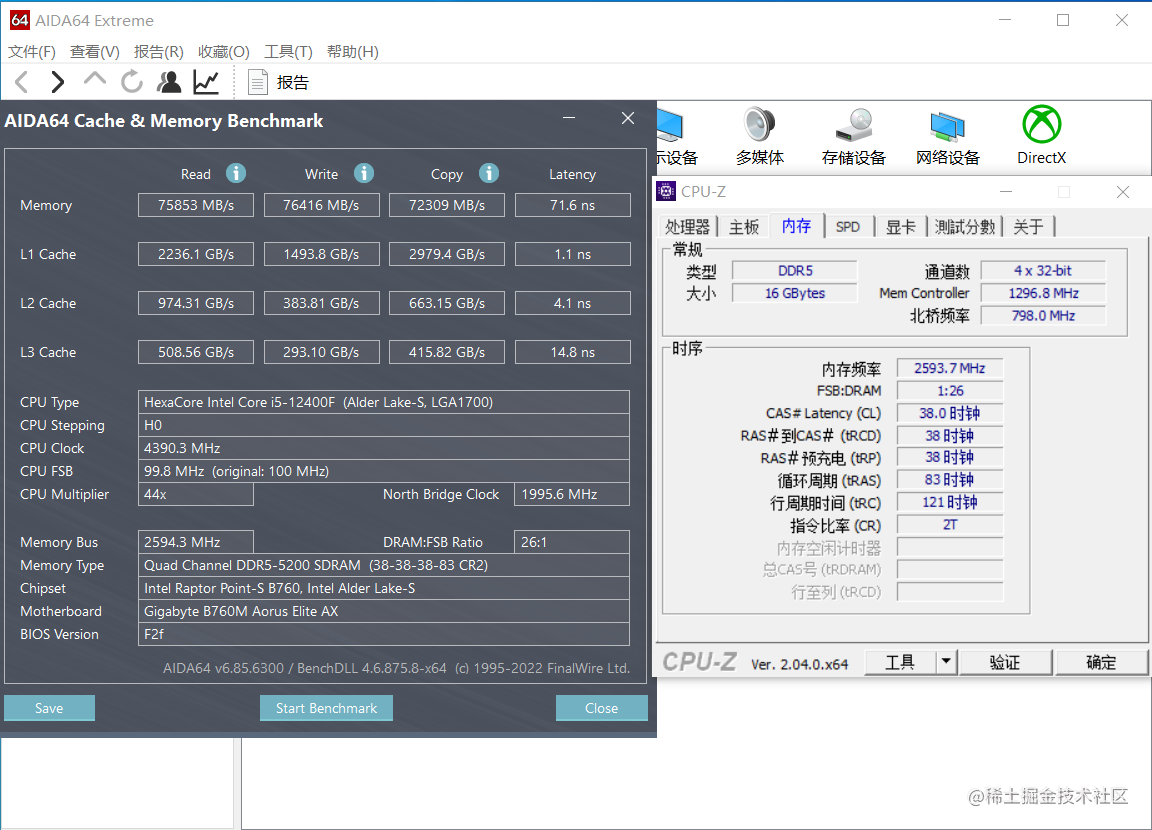This screenshot has height=830, width=1152.
Task: Click the Memory Write 76416 MB/s field
Action: (x=322, y=205)
